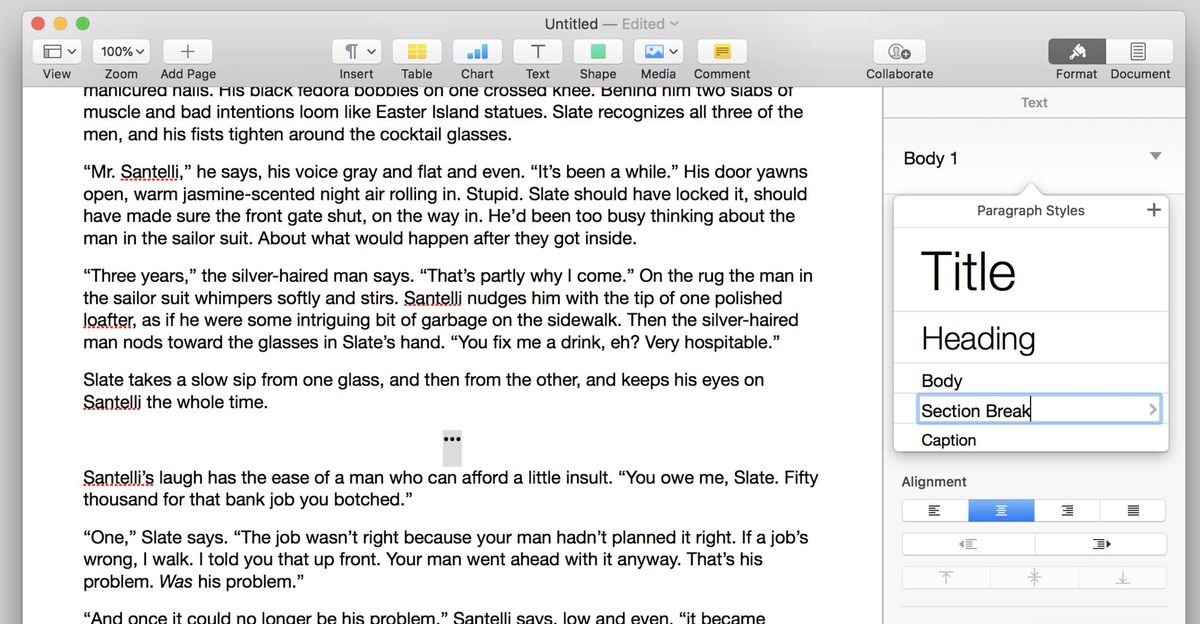Add a shape via the Shape icon
This screenshot has width=1200, height=624.
(x=597, y=52)
